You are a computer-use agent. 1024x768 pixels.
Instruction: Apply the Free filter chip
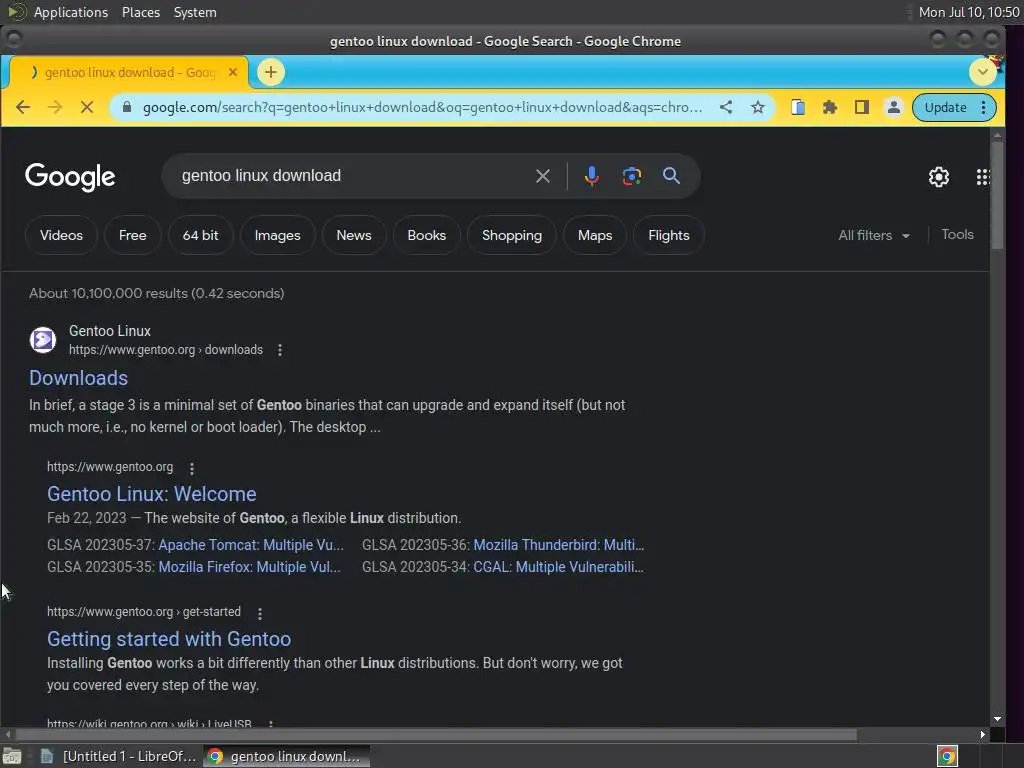click(133, 235)
